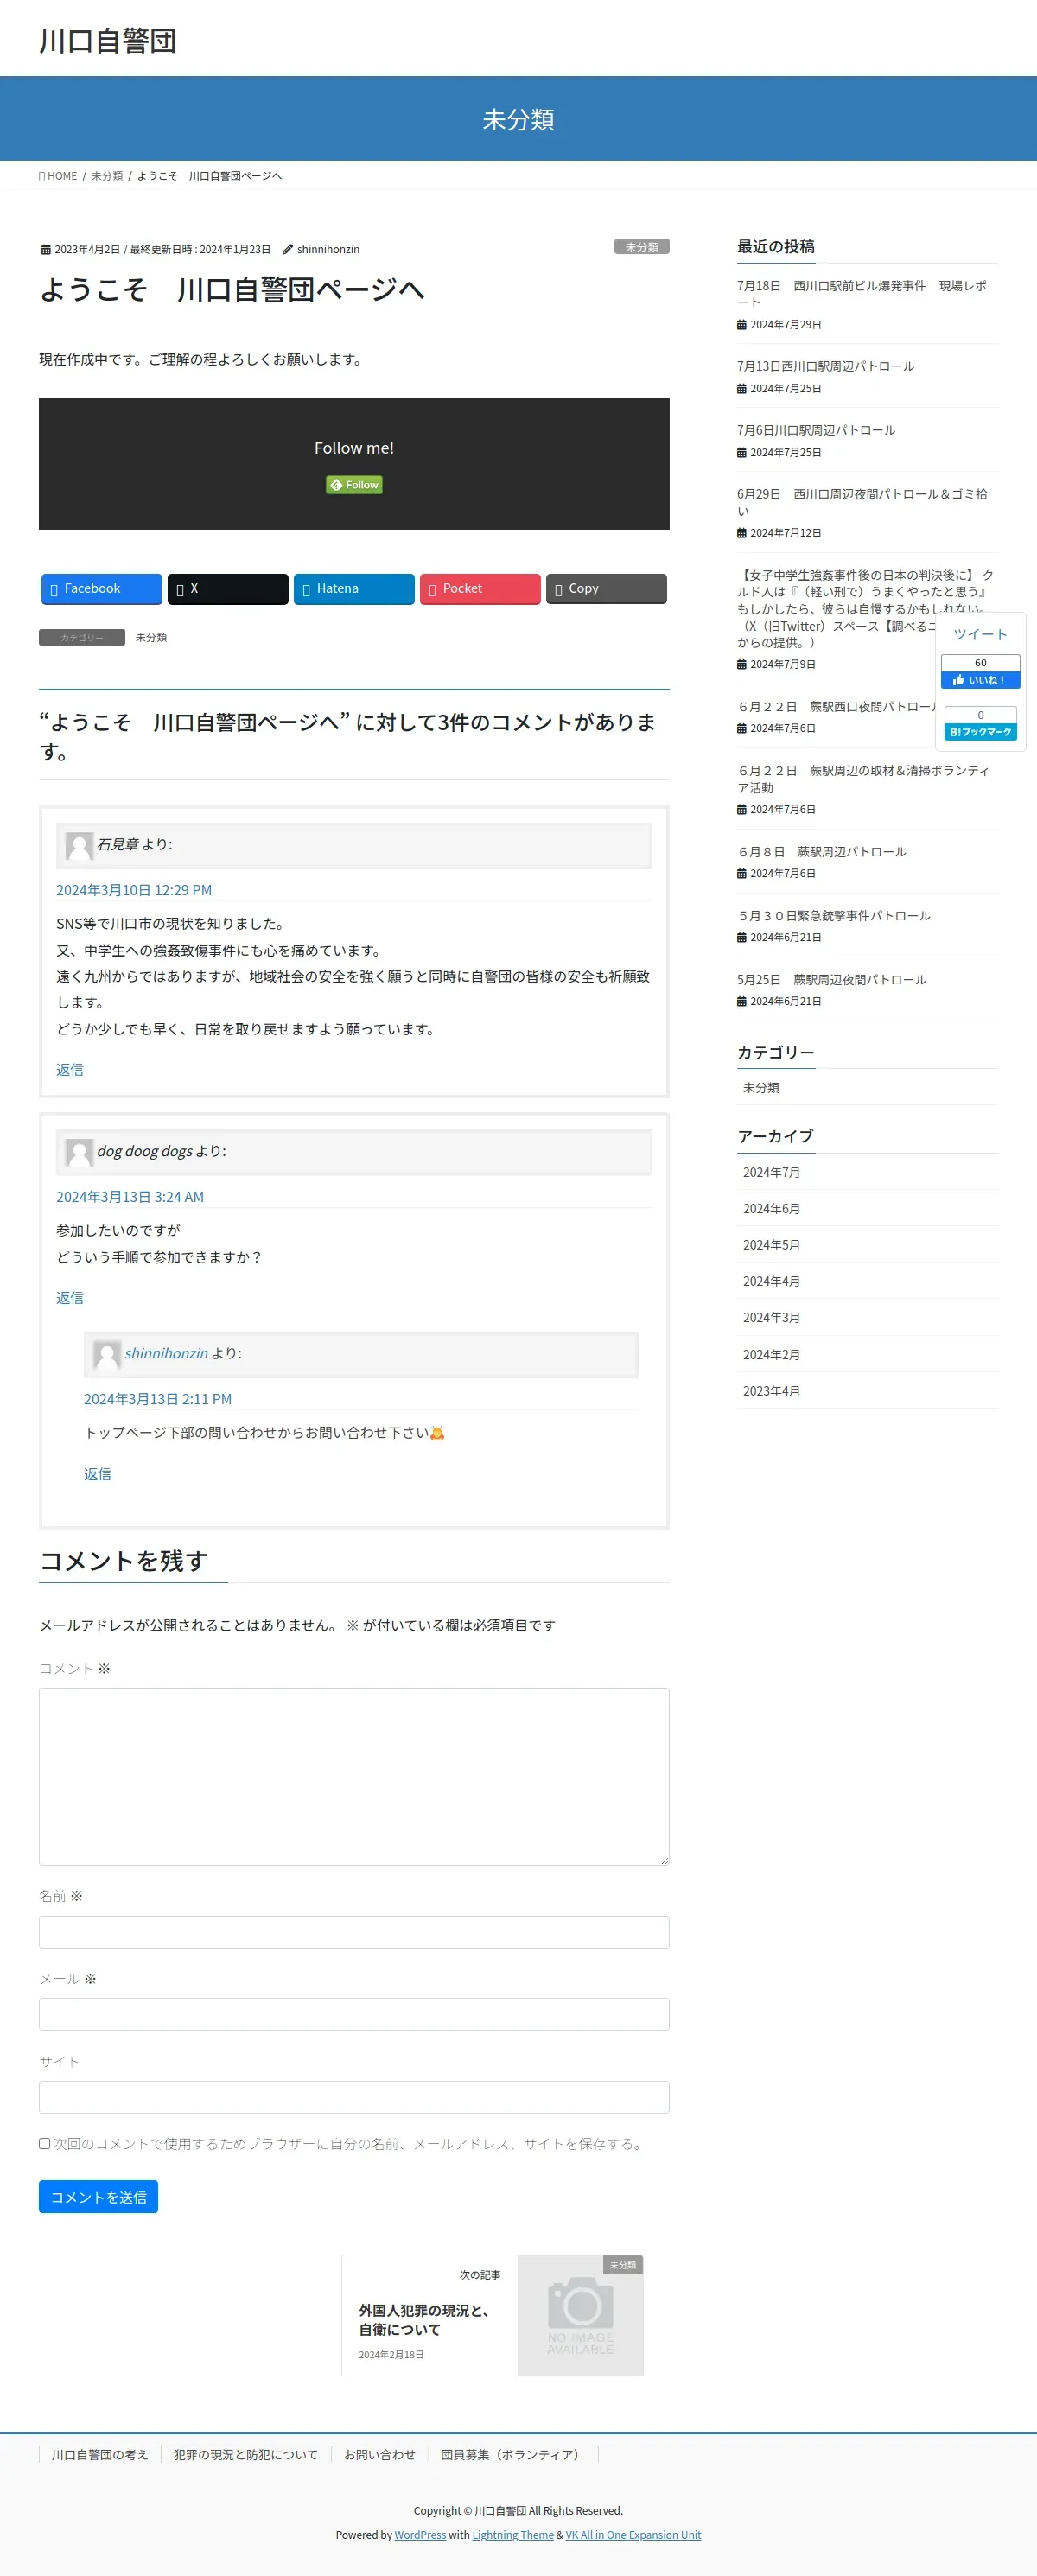This screenshot has height=2576, width=1037.
Task: Open shinnihonzin commenter name link
Action: (x=166, y=1353)
